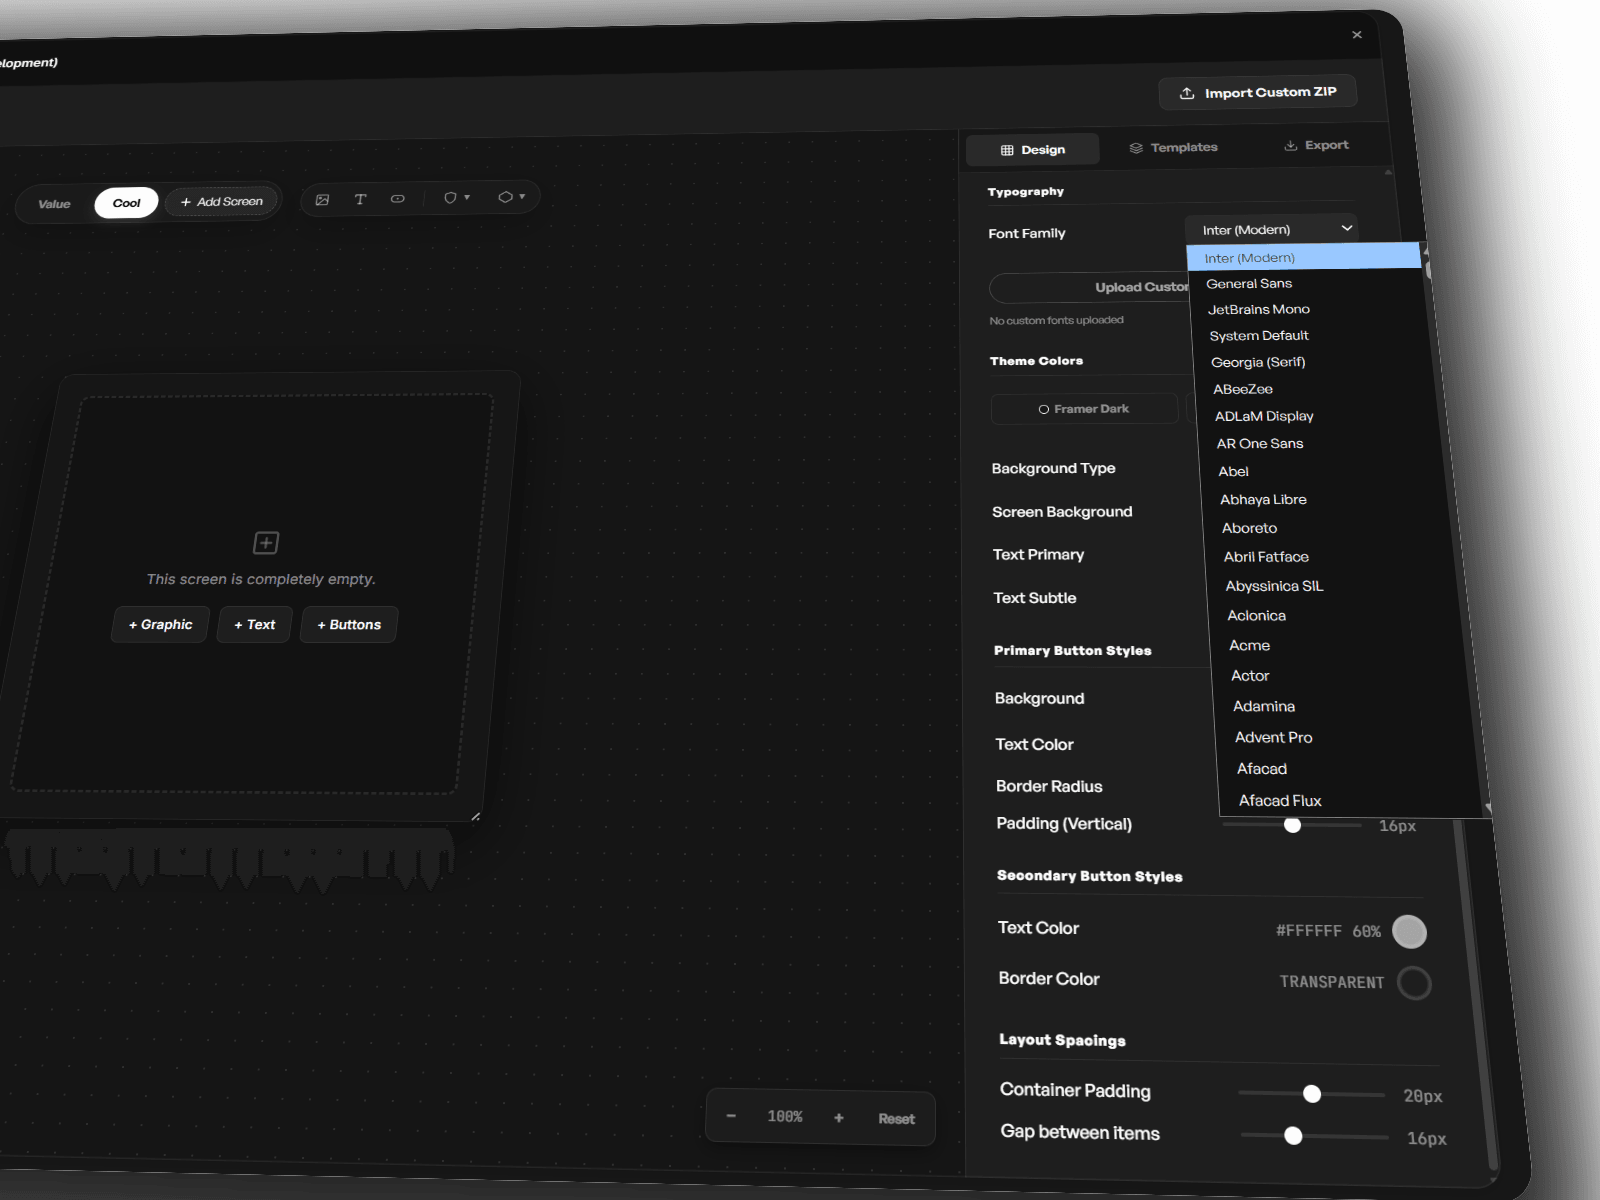Choose JetBrains Mono font option
The height and width of the screenshot is (1200, 1600).
click(x=1258, y=309)
